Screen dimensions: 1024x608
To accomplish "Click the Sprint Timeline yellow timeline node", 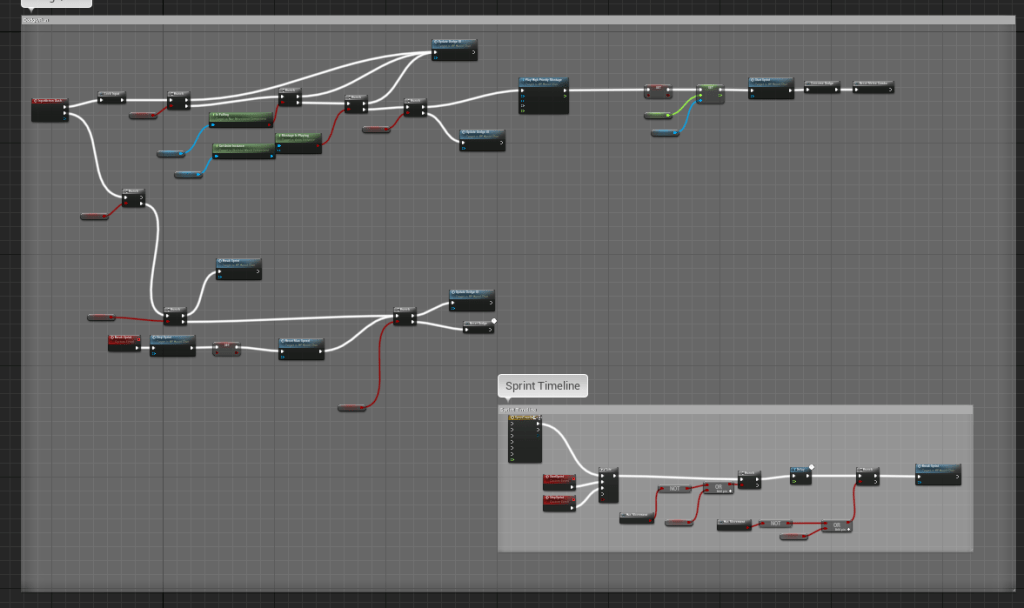I will [x=524, y=439].
